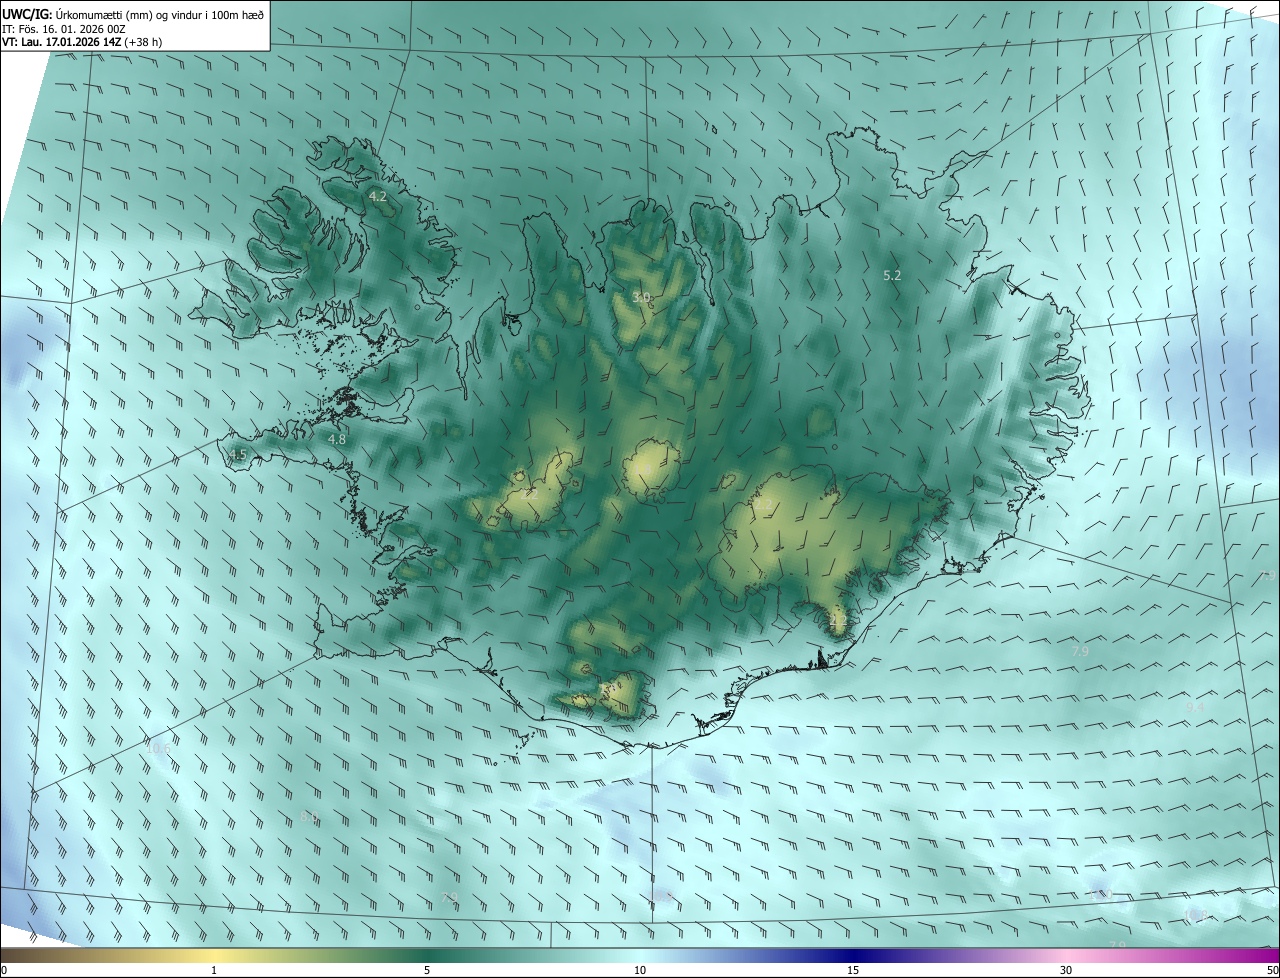The image size is (1280, 978).
Task: Click the colorbar tick label 10
Action: pos(640,970)
